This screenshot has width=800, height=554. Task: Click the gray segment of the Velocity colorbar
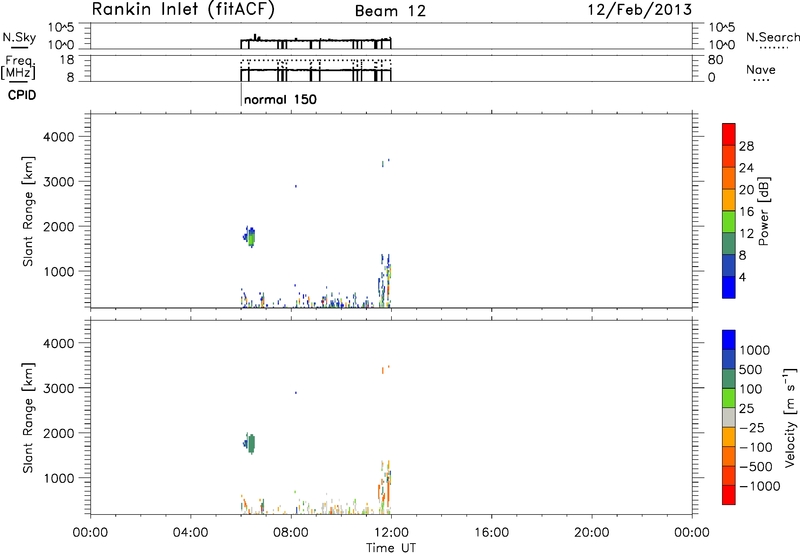click(729, 417)
